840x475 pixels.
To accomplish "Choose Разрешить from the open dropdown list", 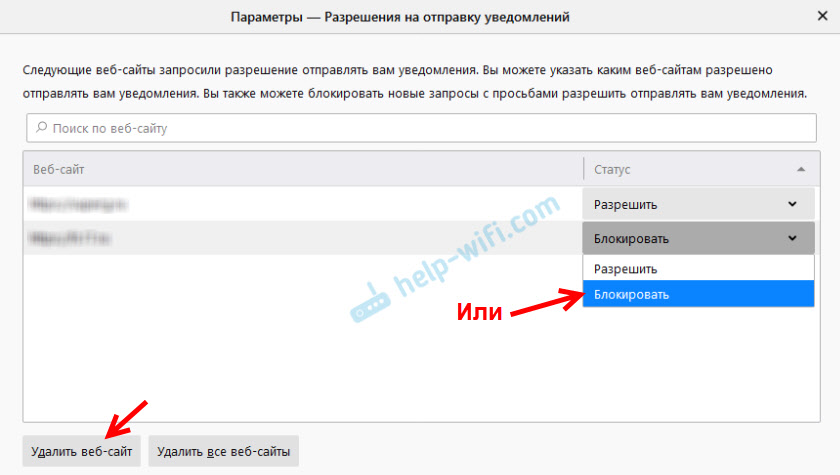I will 698,268.
